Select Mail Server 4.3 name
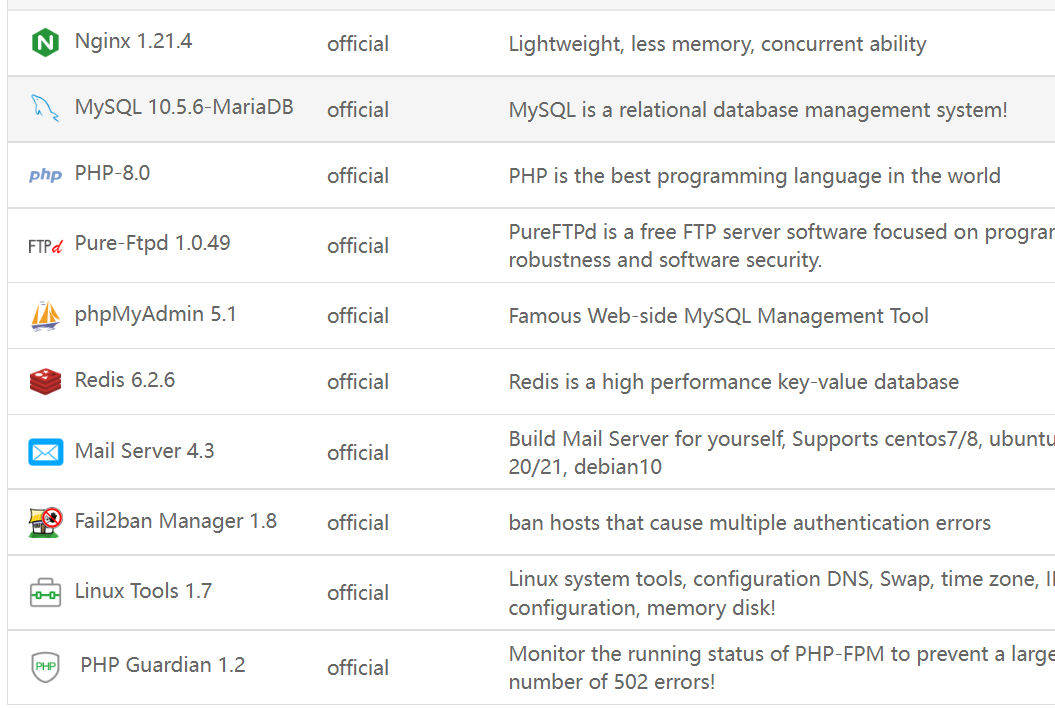This screenshot has height=708, width=1055. point(144,451)
